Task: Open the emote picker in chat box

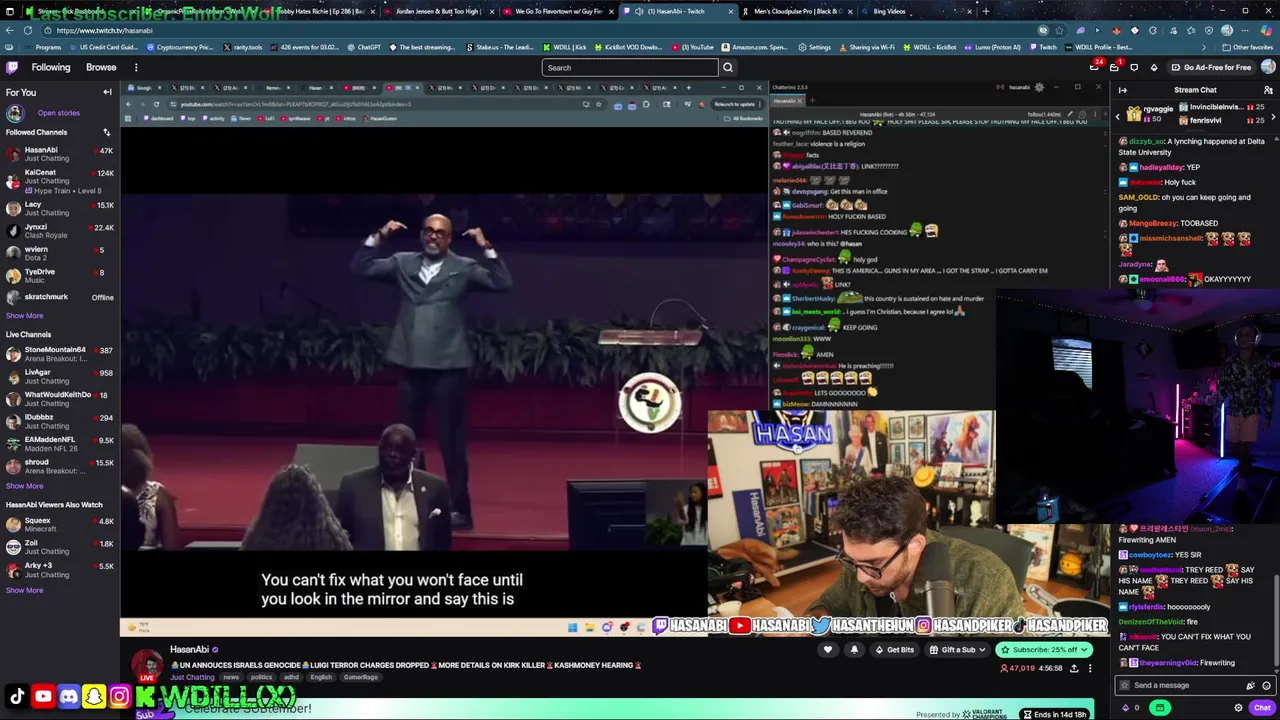Action: click(1266, 685)
